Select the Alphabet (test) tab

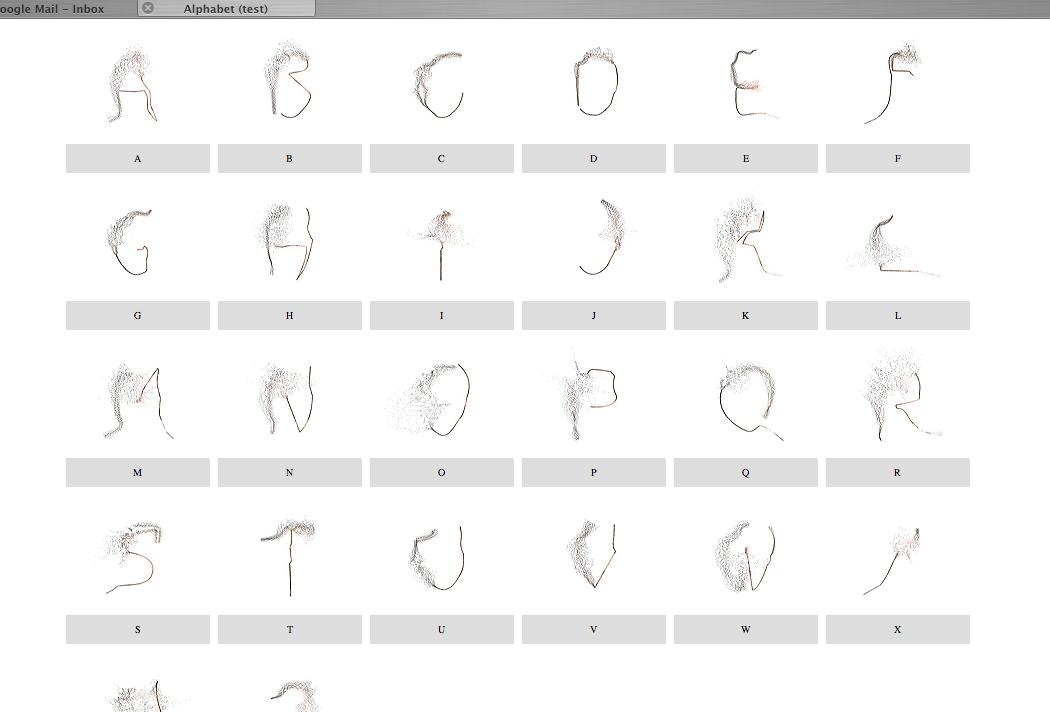click(x=226, y=9)
